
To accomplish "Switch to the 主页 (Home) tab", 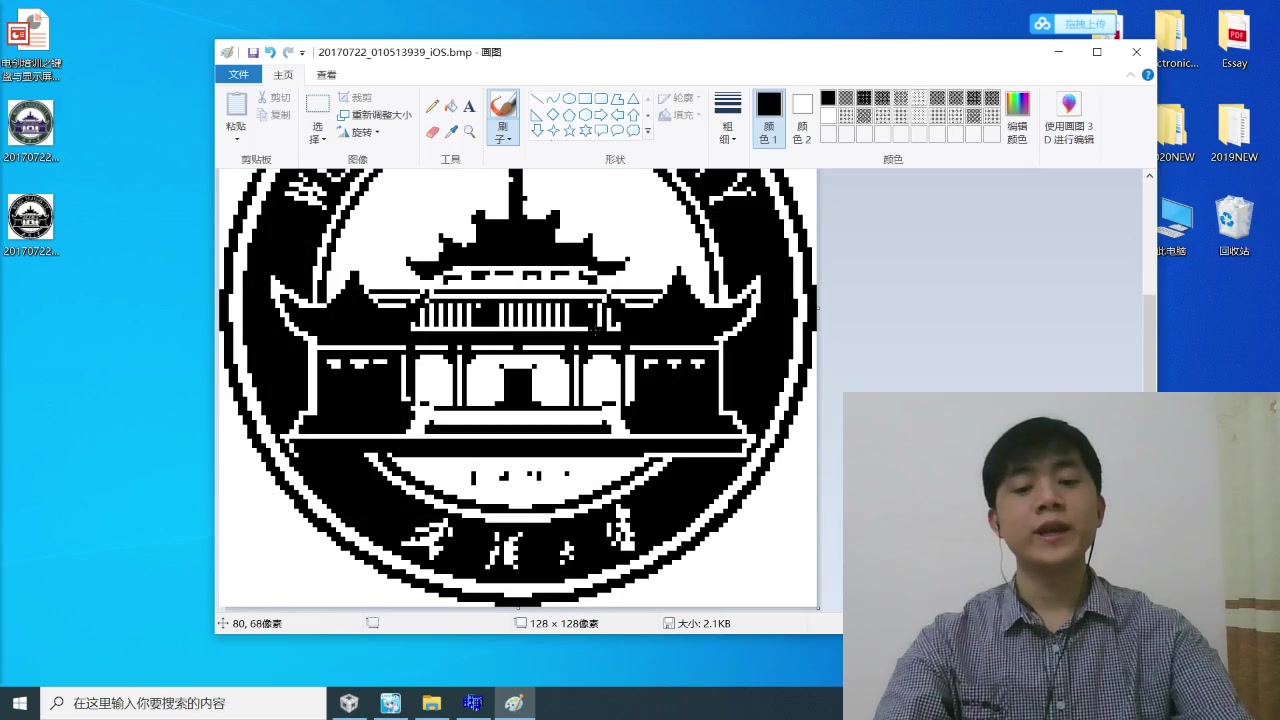I will (284, 75).
